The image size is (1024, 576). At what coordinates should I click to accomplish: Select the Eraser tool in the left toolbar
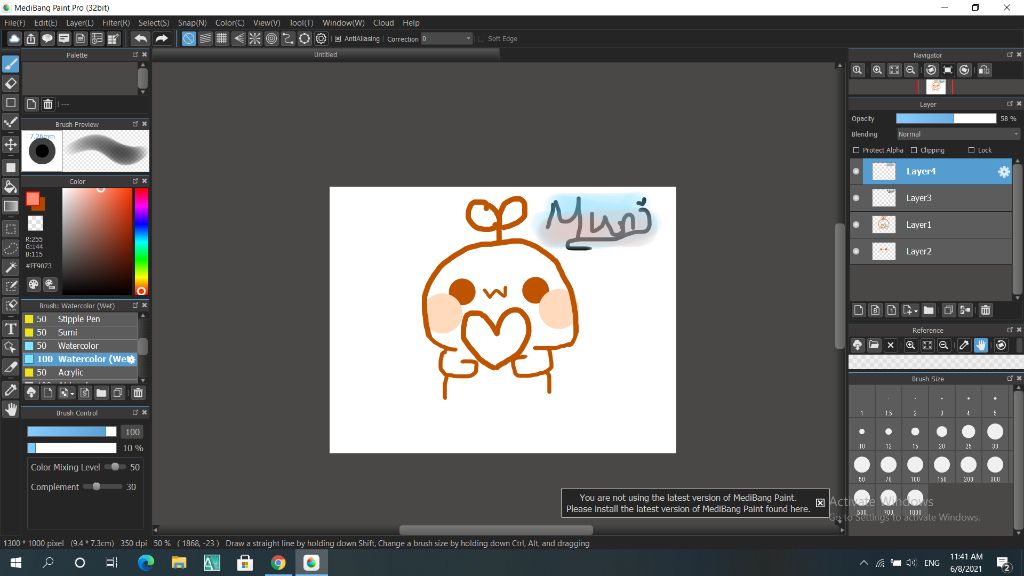coord(10,84)
